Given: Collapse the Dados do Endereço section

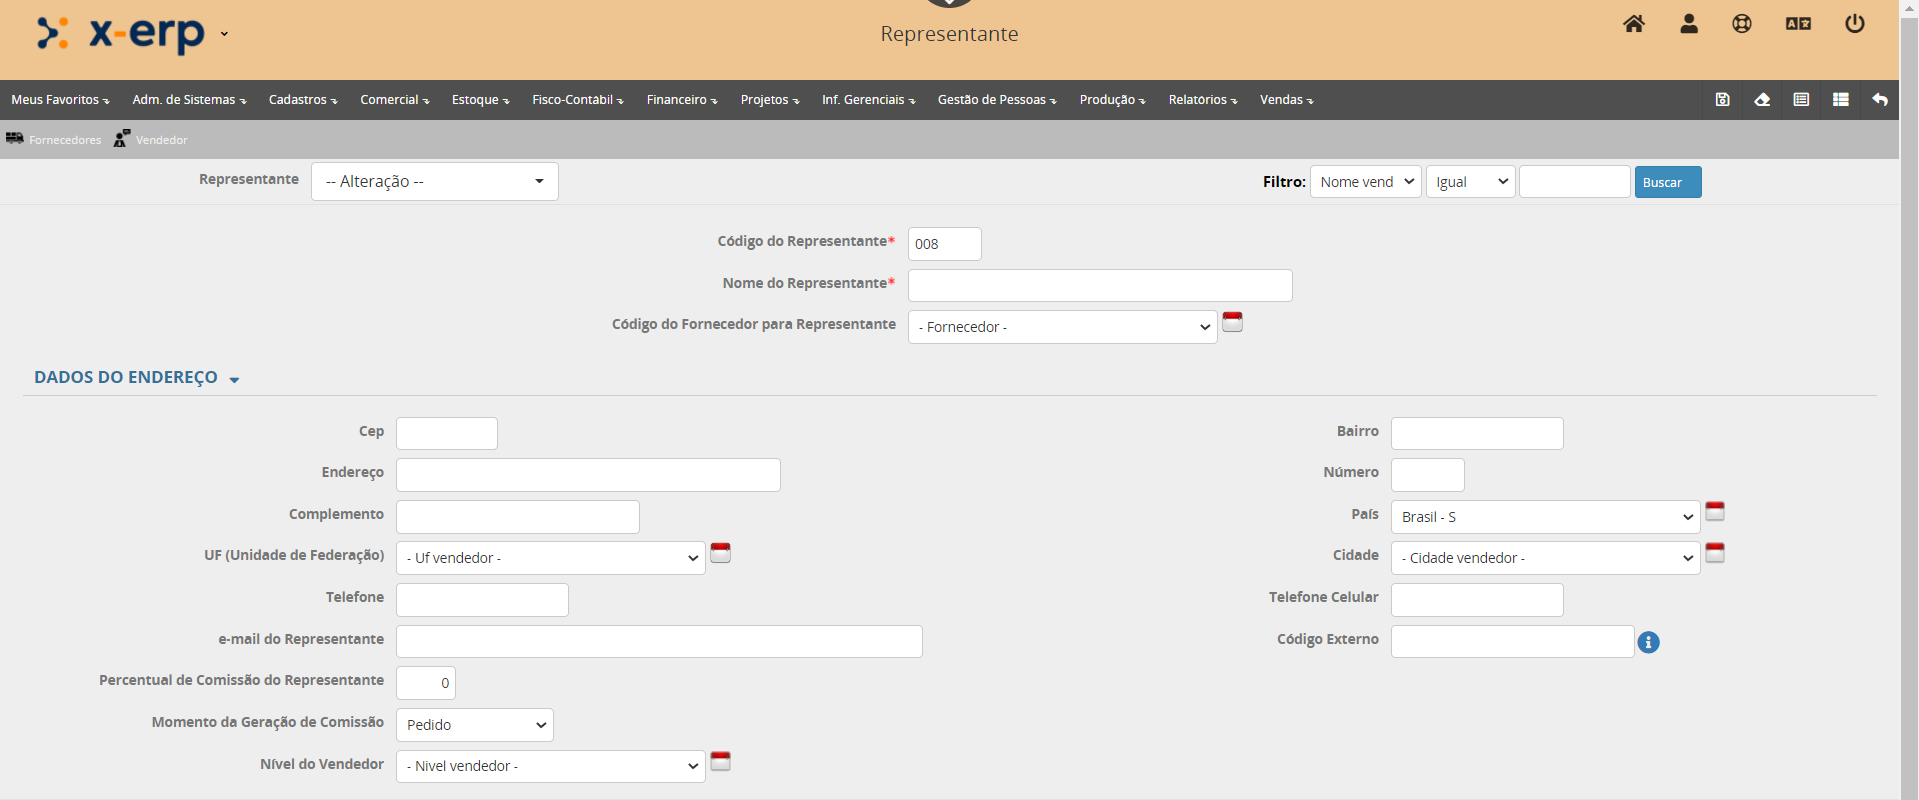Looking at the screenshot, I should point(136,378).
